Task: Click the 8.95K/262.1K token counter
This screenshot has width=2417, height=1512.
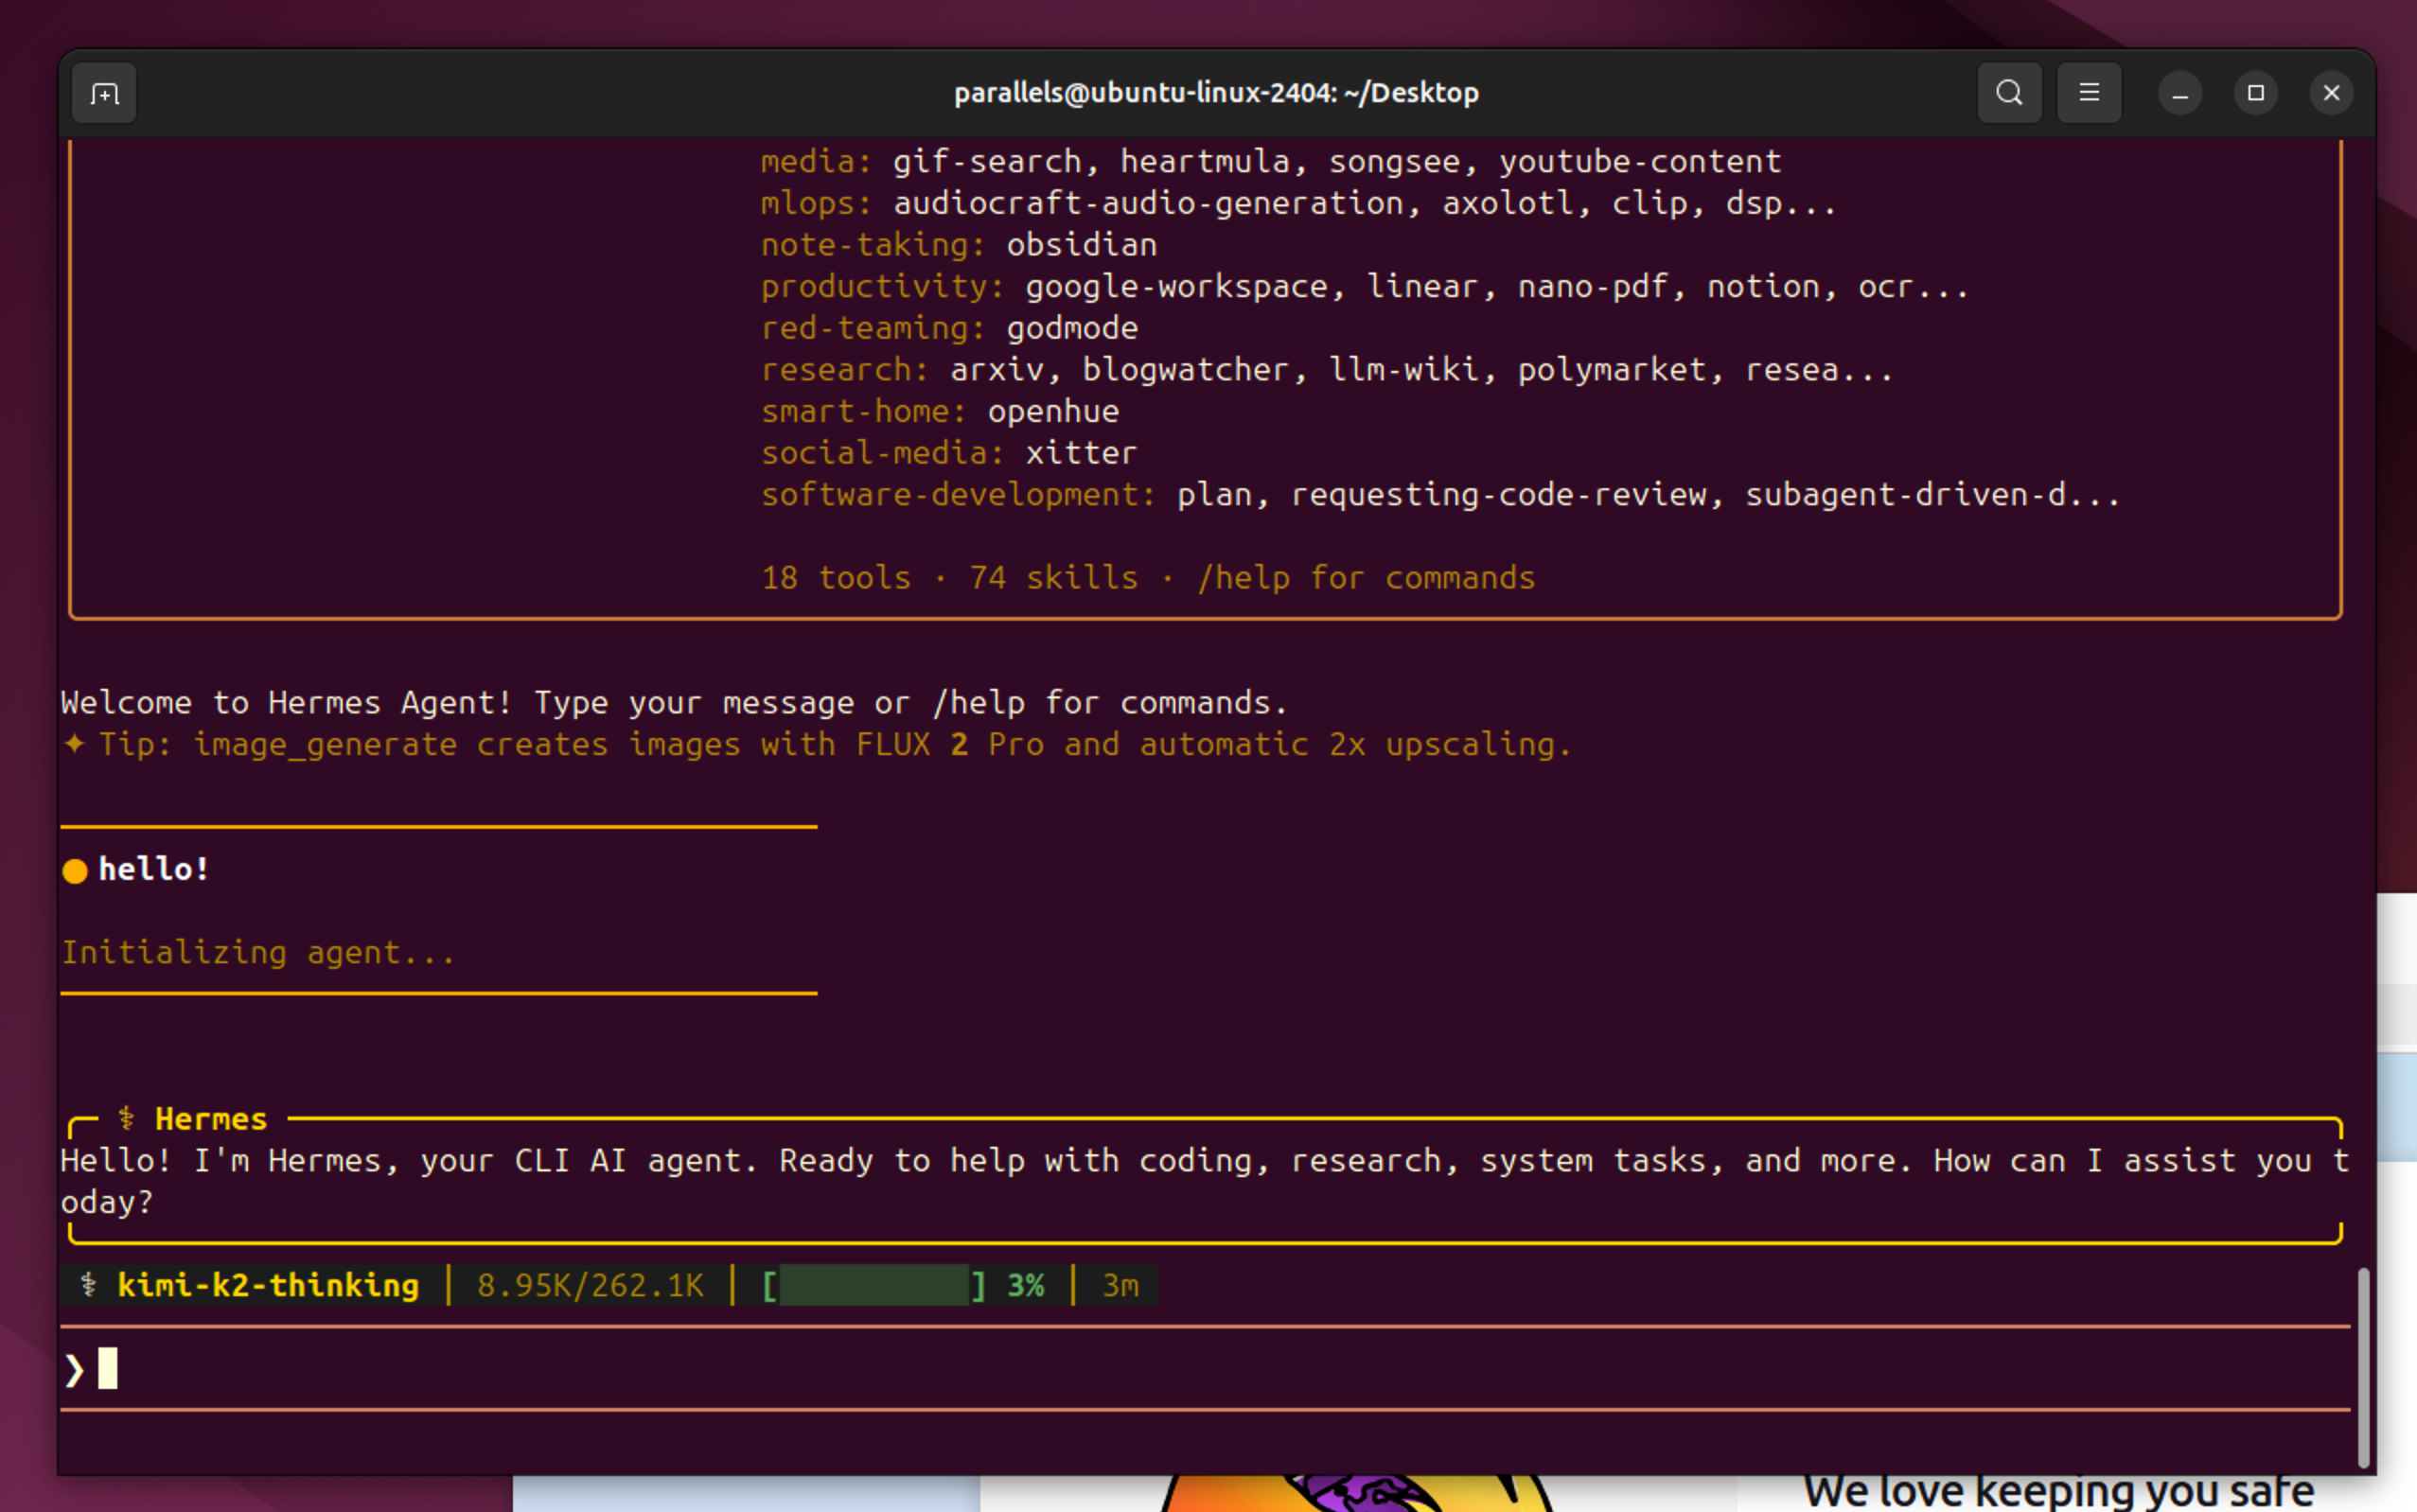Action: (x=590, y=1285)
